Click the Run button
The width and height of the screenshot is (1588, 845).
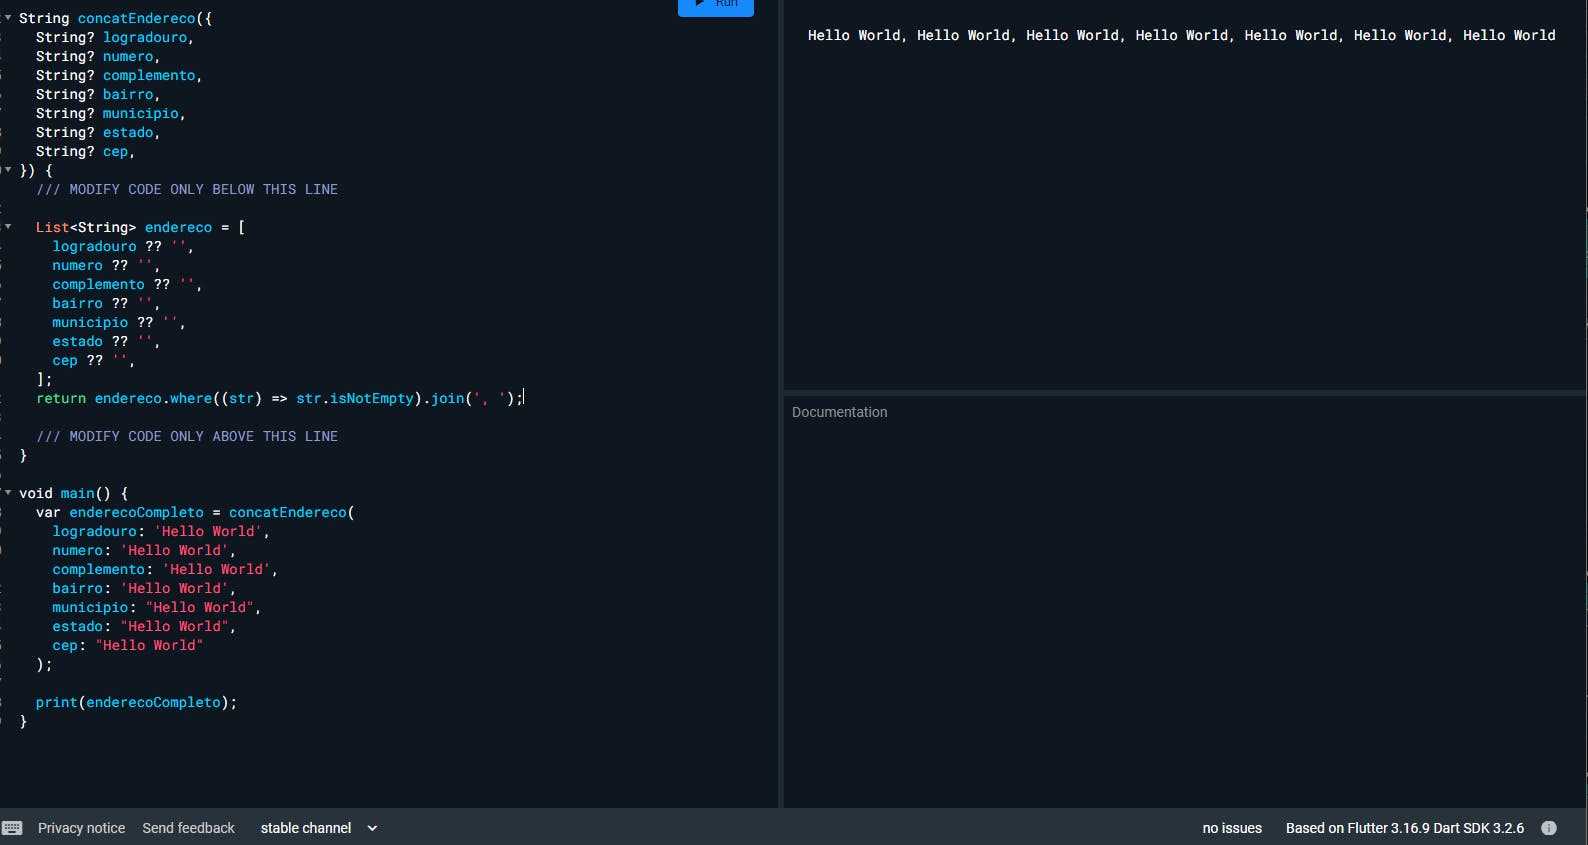(716, 6)
